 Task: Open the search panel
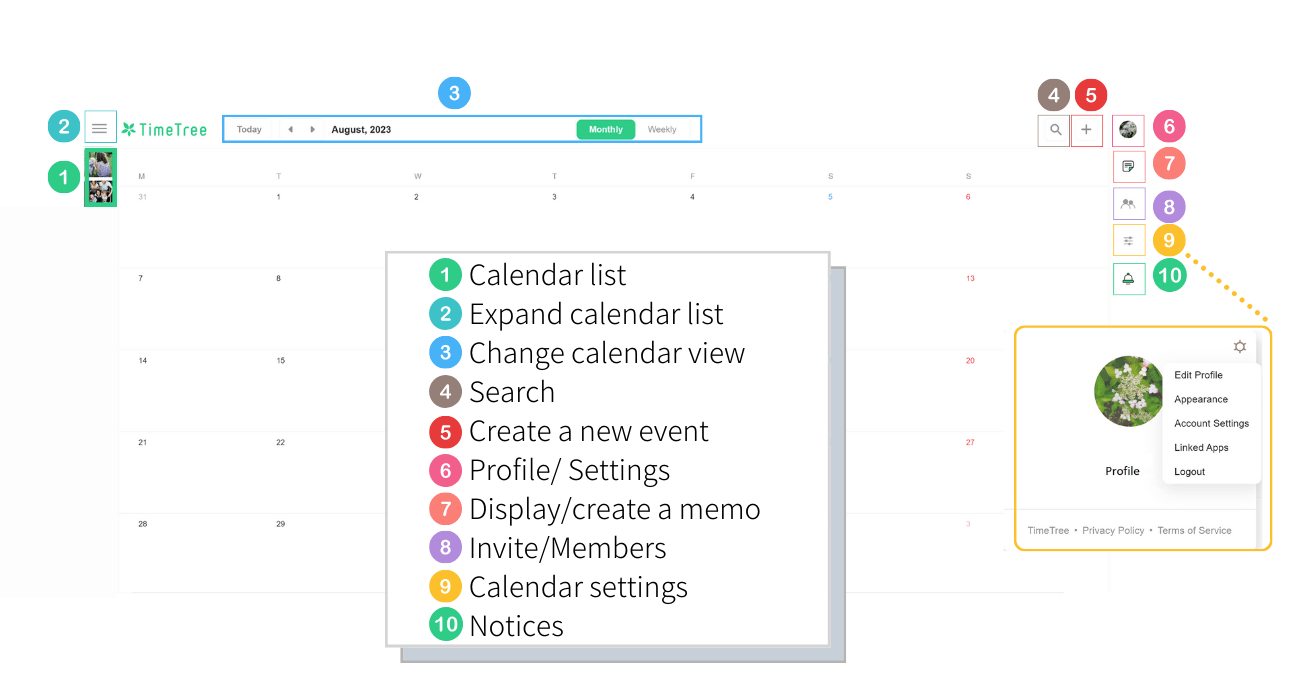coord(1053,130)
